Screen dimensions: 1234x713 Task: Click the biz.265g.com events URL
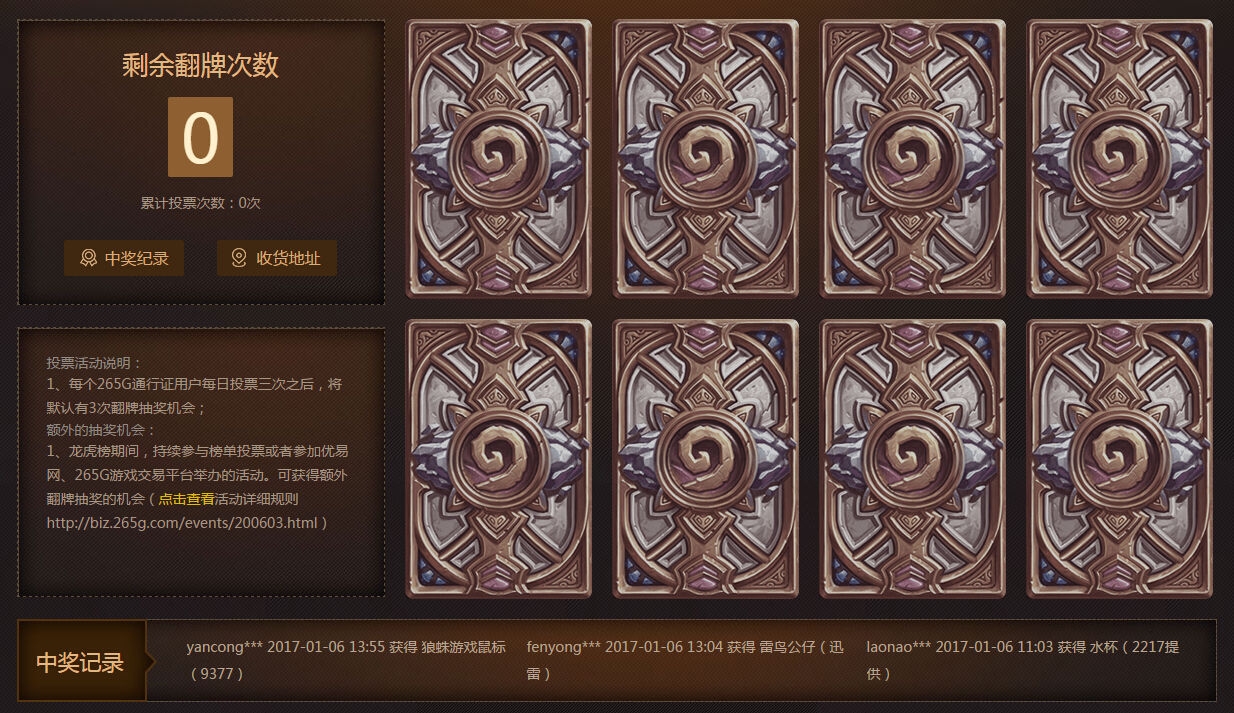pyautogui.click(x=182, y=522)
